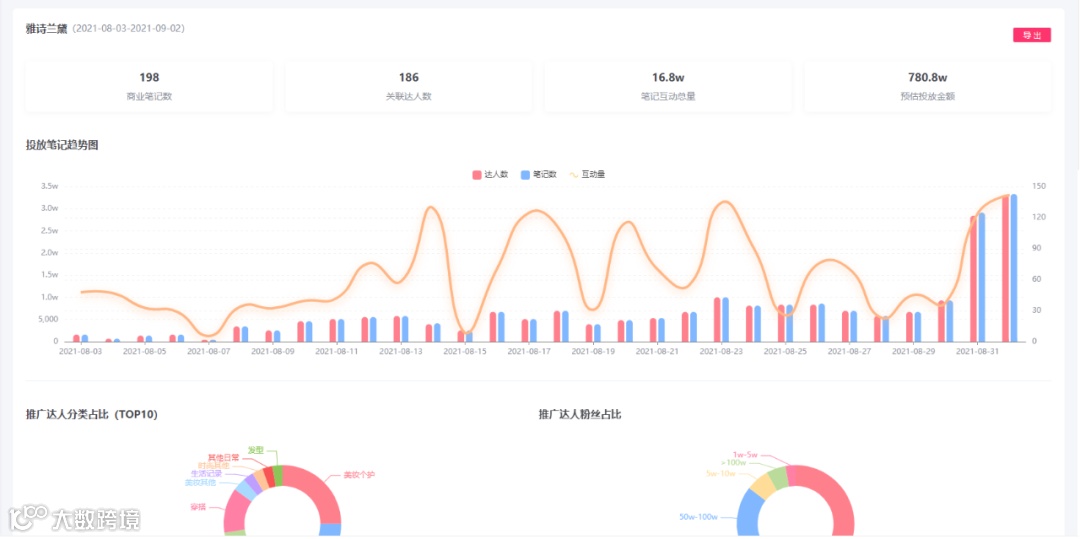Click the yellow 5w-10w donut segment
This screenshot has width=1080, height=539.
[762, 487]
